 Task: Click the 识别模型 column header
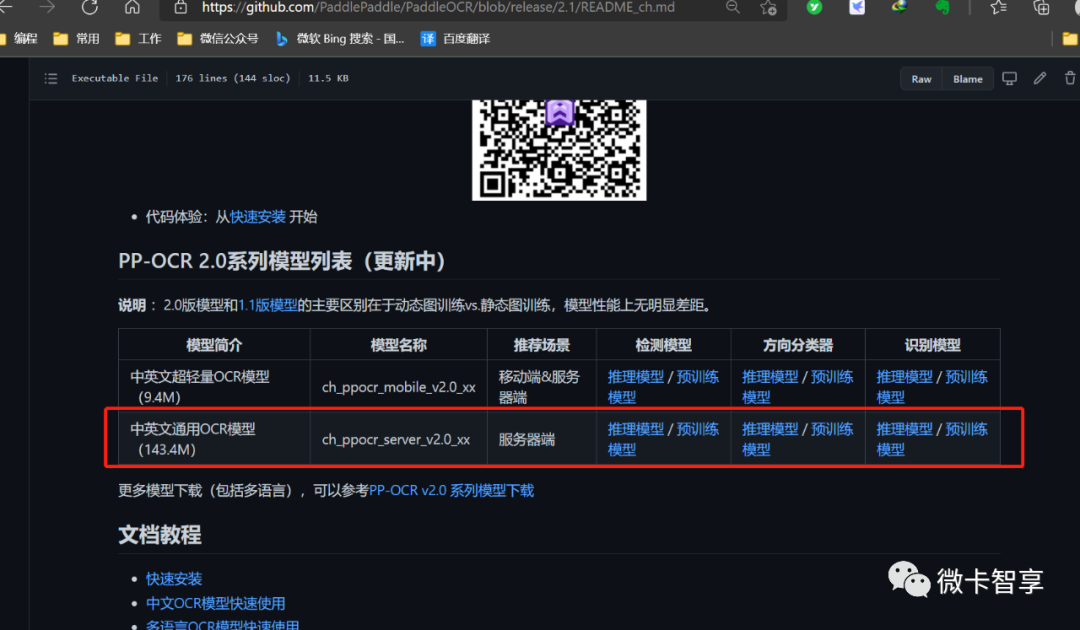coord(933,345)
